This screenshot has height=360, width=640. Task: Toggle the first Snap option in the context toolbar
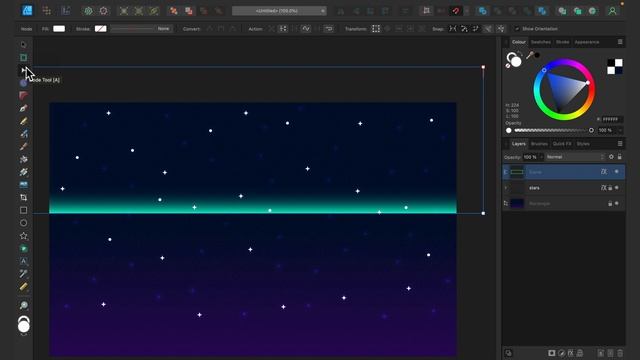click(x=453, y=29)
